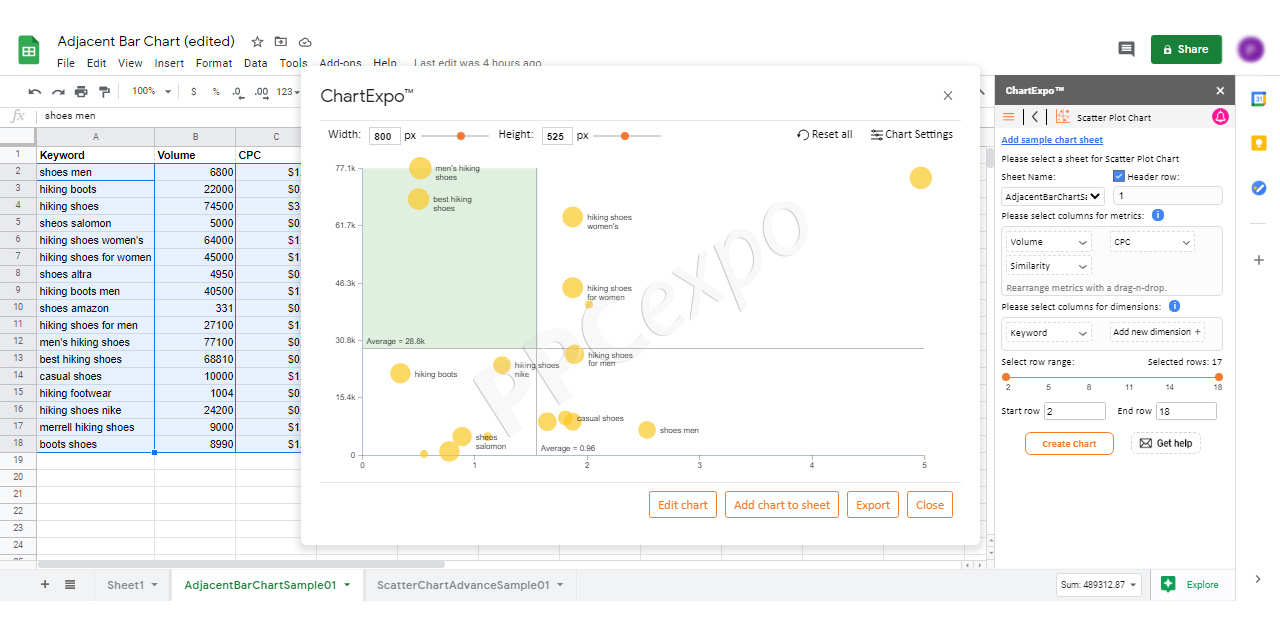Viewport: 1280px width, 637px height.
Task: Open the CPC metric dropdown
Action: pos(1153,242)
